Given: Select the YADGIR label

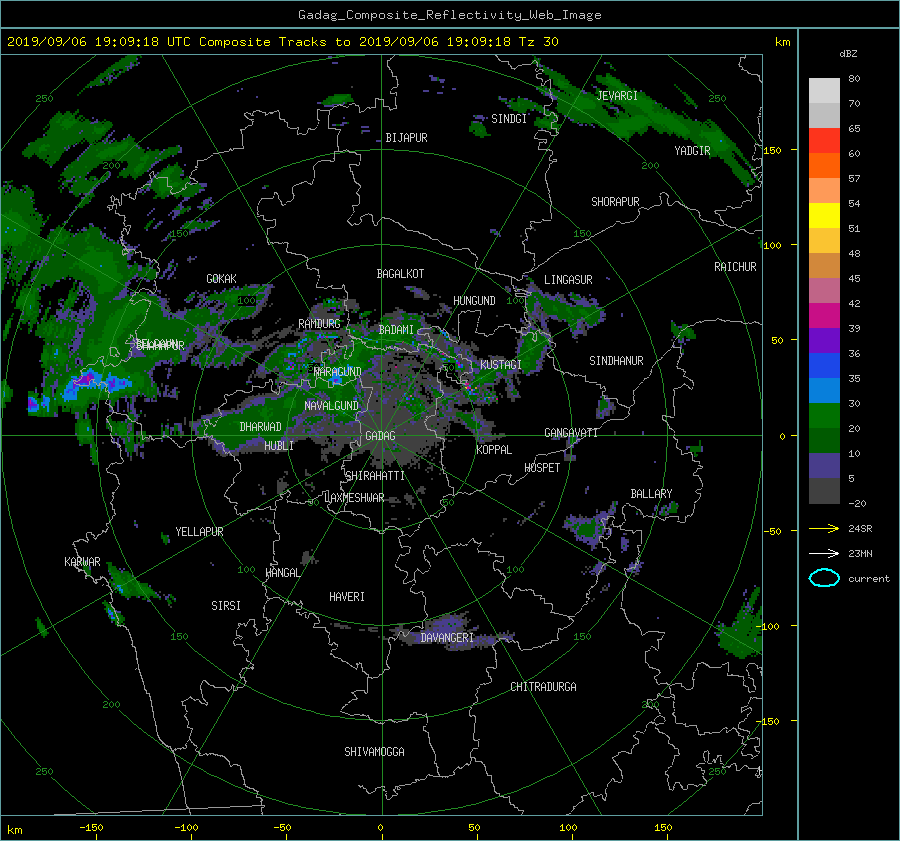Looking at the screenshot, I should 692,151.
